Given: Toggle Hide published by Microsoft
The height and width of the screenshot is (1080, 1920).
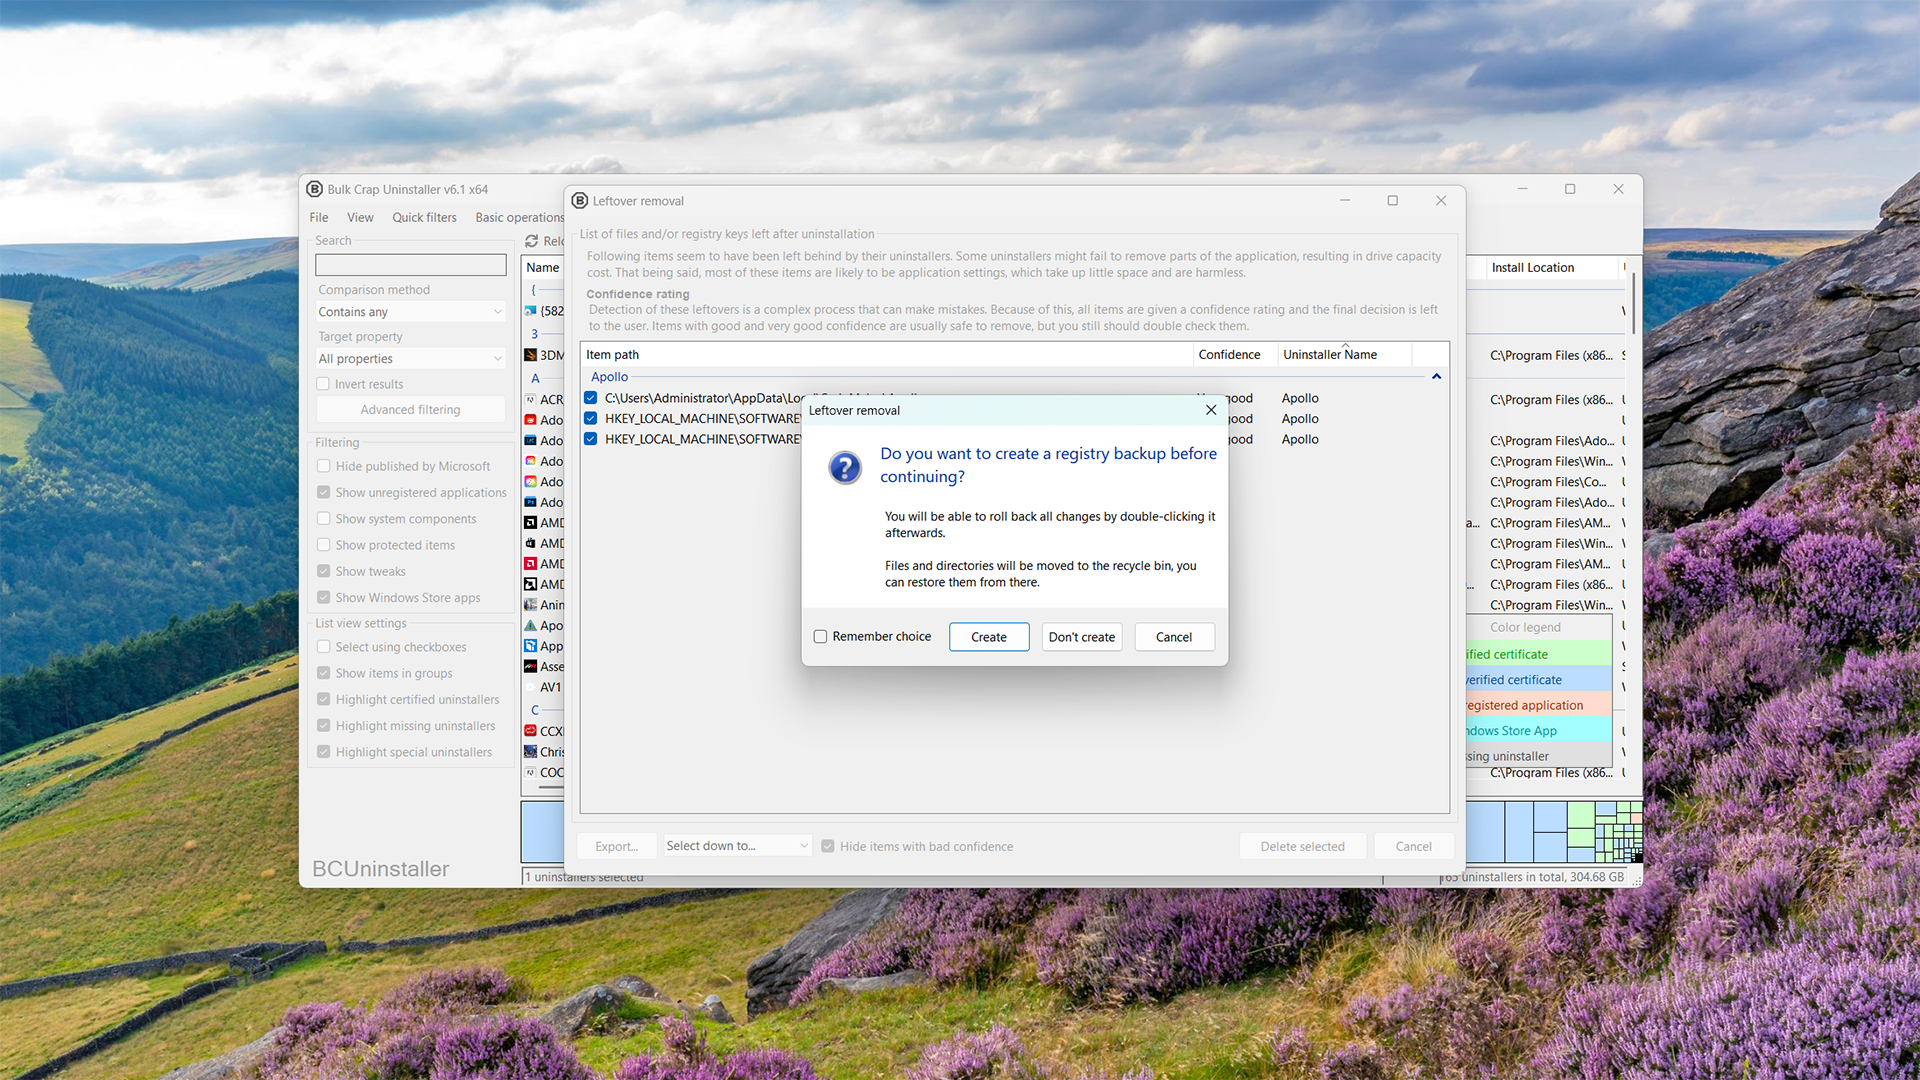Looking at the screenshot, I should (x=324, y=466).
